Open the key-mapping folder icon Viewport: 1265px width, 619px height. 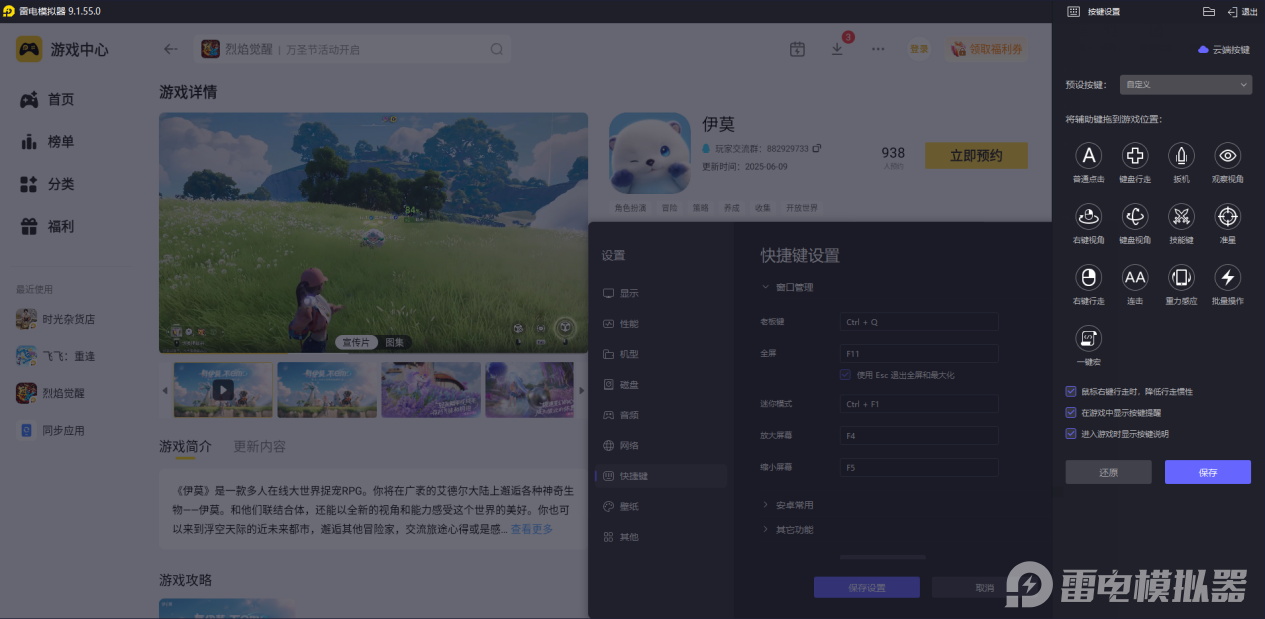1208,11
